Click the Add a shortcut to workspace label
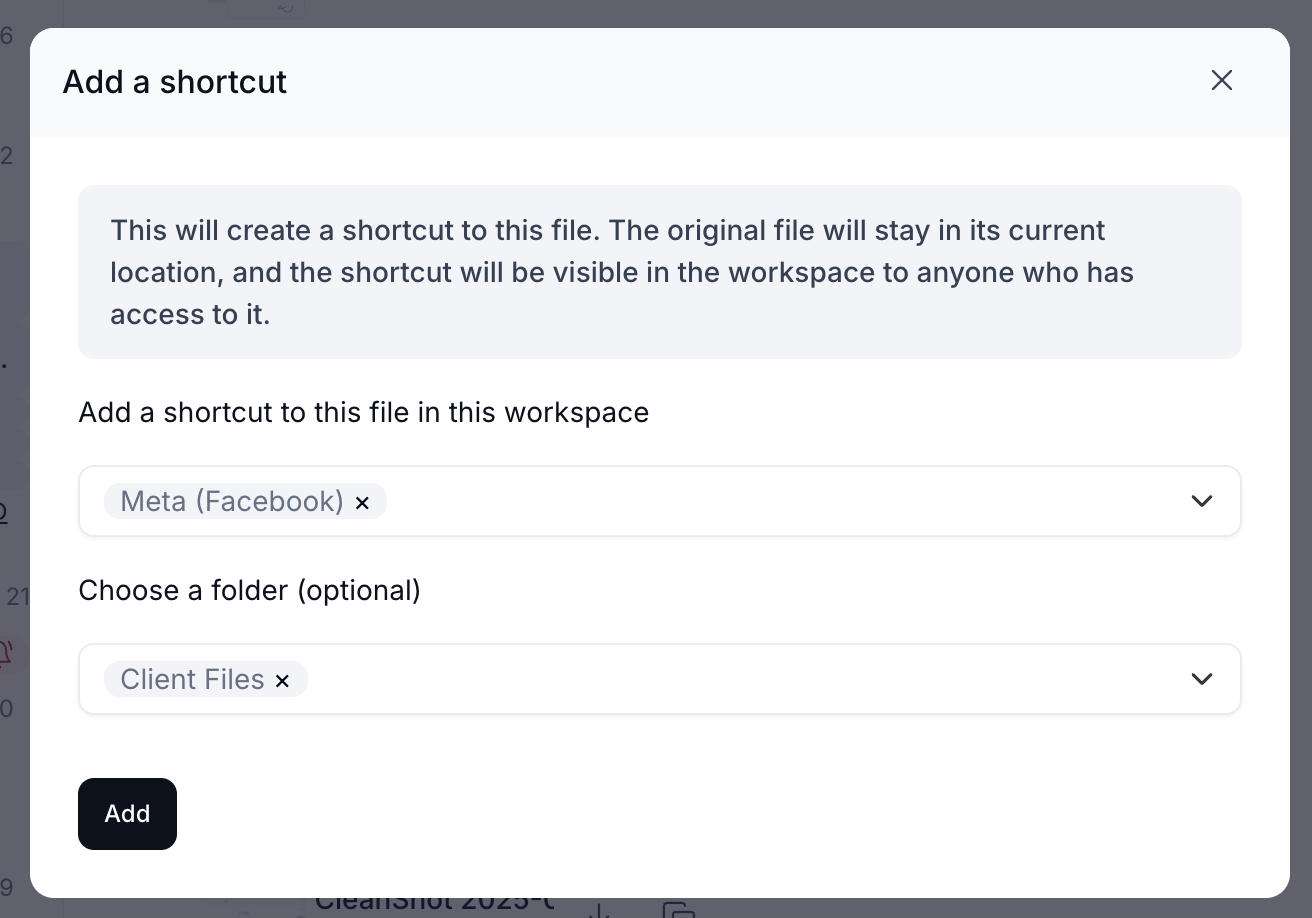The width and height of the screenshot is (1312, 918). (364, 412)
